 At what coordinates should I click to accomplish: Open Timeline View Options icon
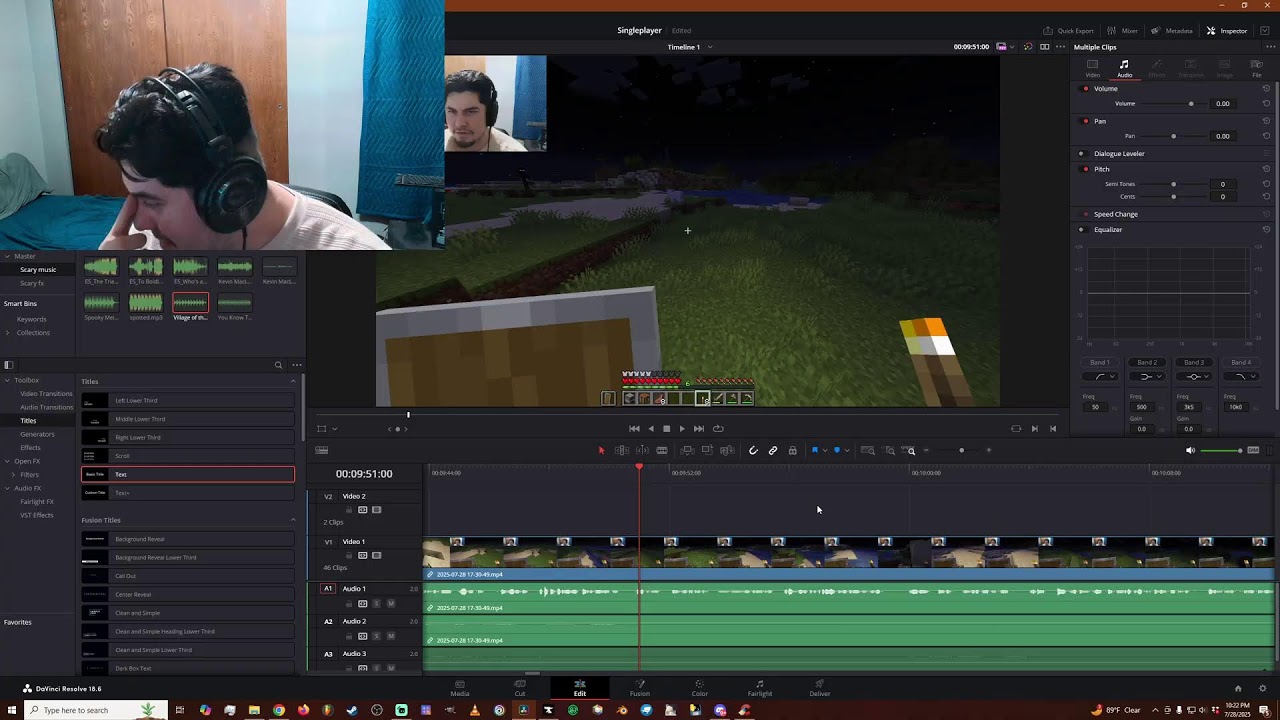pos(322,451)
